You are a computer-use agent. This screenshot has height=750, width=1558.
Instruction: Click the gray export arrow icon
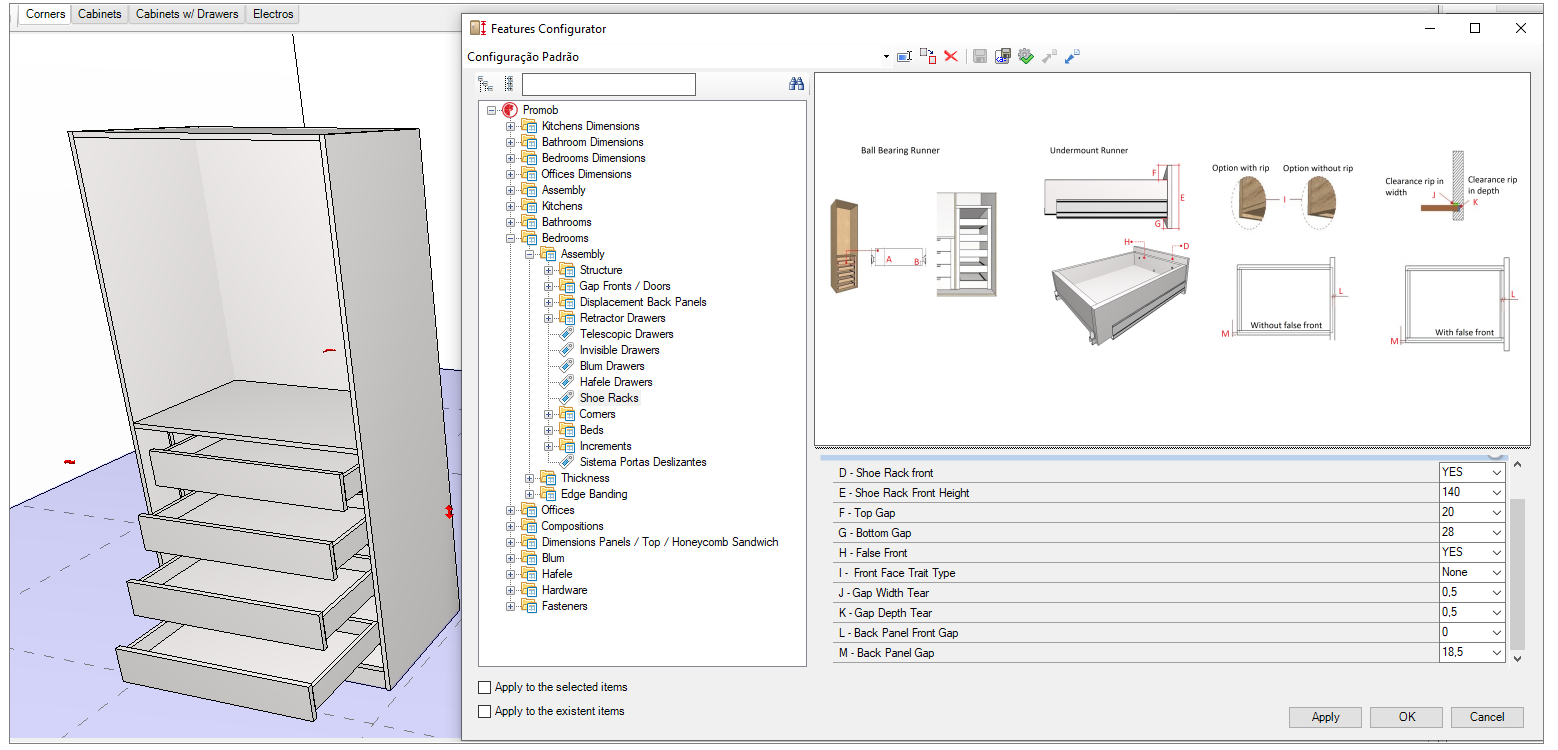pyautogui.click(x=1049, y=57)
